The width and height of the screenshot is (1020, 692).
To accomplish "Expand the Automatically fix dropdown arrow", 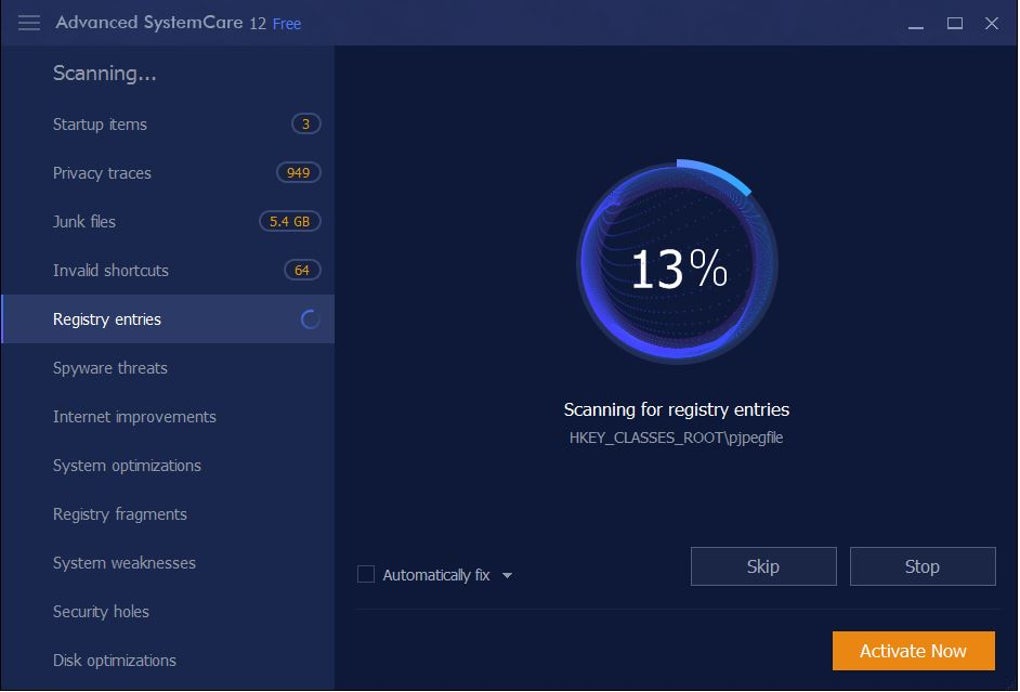I will pos(507,576).
